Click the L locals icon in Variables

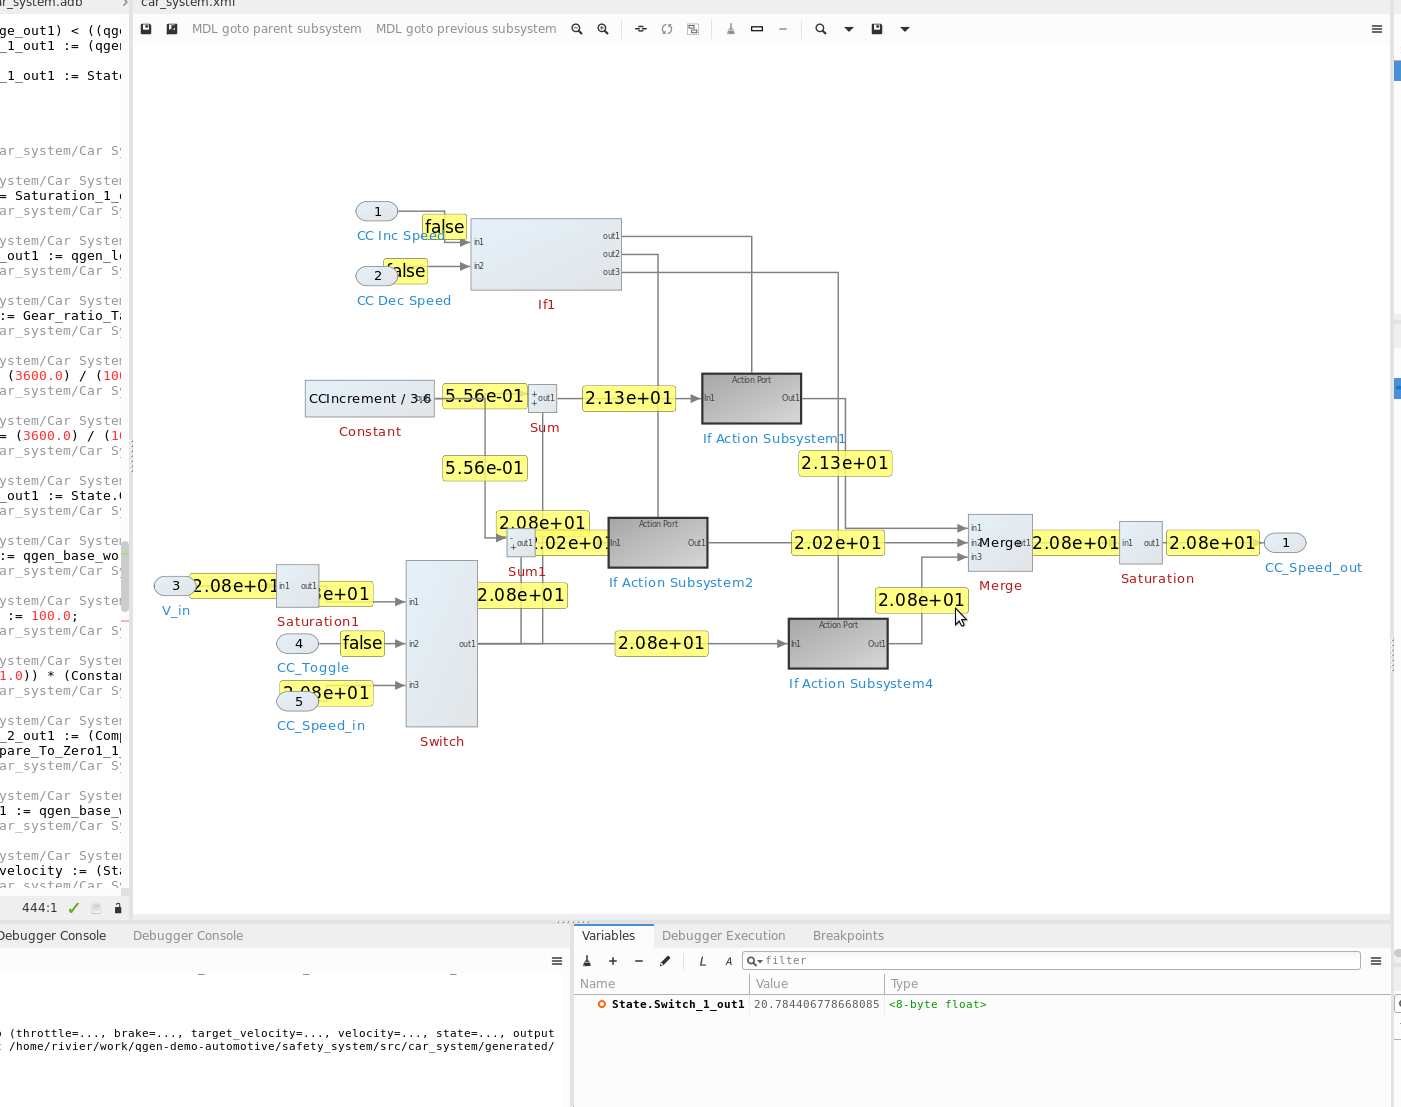click(703, 961)
